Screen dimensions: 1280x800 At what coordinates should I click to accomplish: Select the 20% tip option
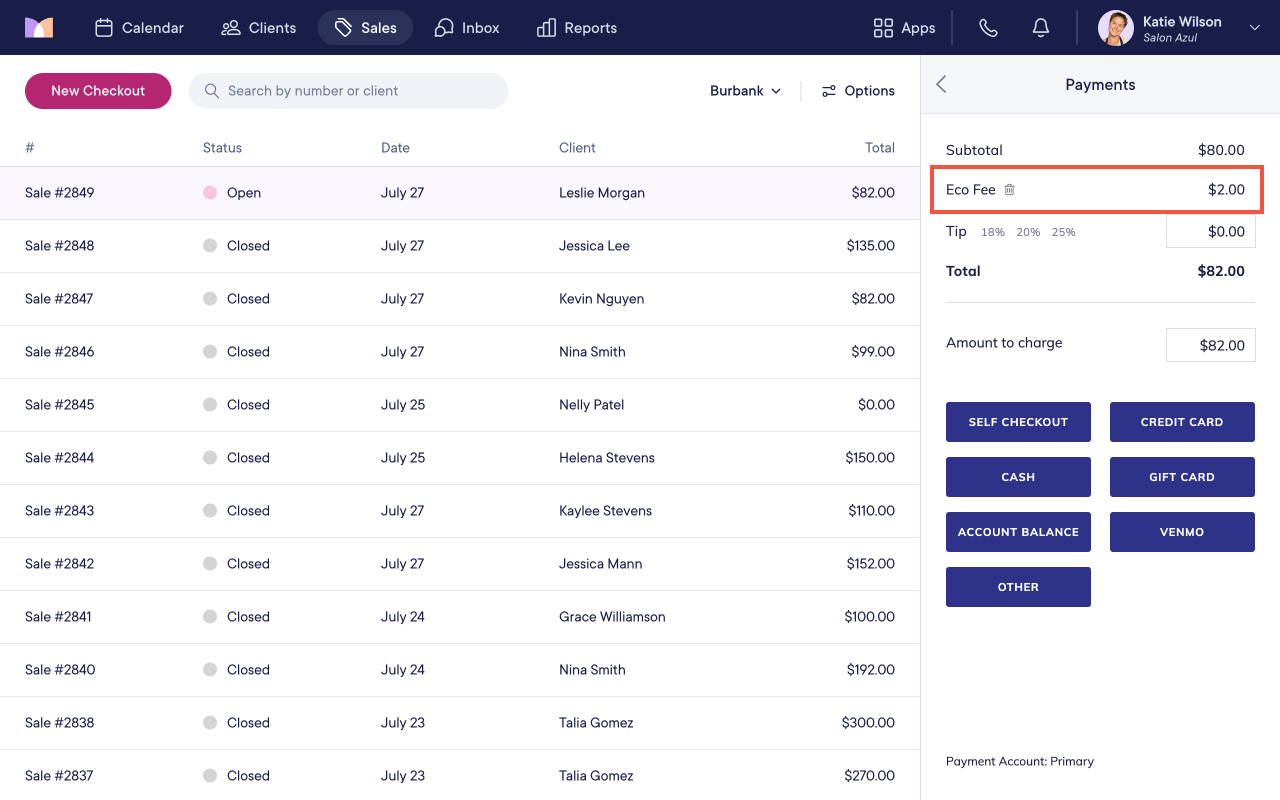1028,232
